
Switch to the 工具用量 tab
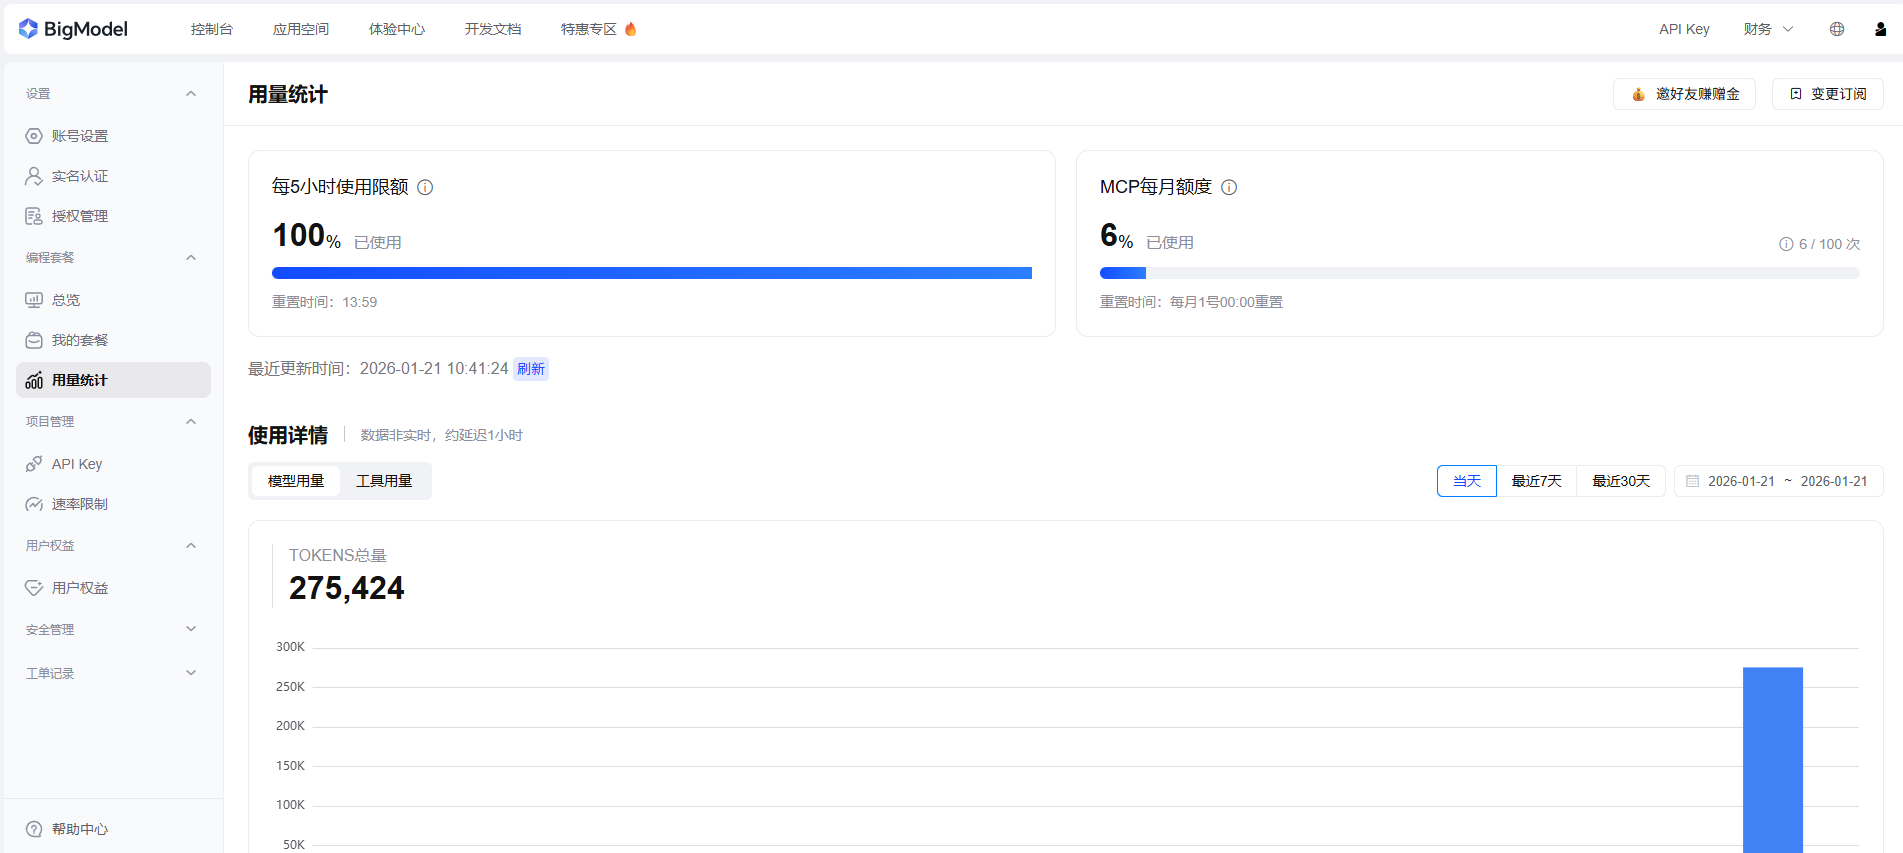point(384,480)
